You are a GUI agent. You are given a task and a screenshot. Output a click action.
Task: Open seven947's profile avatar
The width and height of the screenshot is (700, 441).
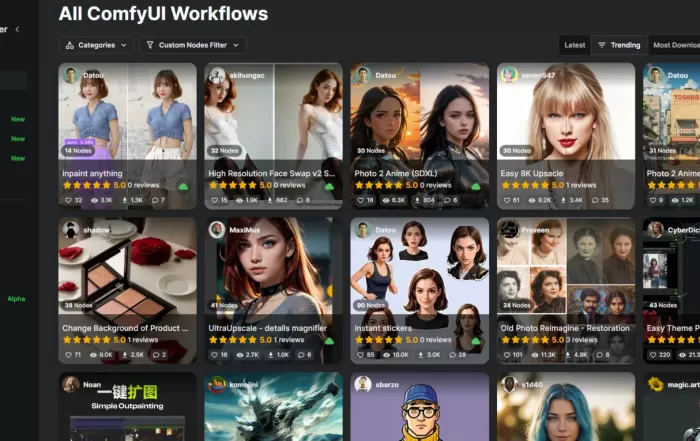click(x=509, y=75)
